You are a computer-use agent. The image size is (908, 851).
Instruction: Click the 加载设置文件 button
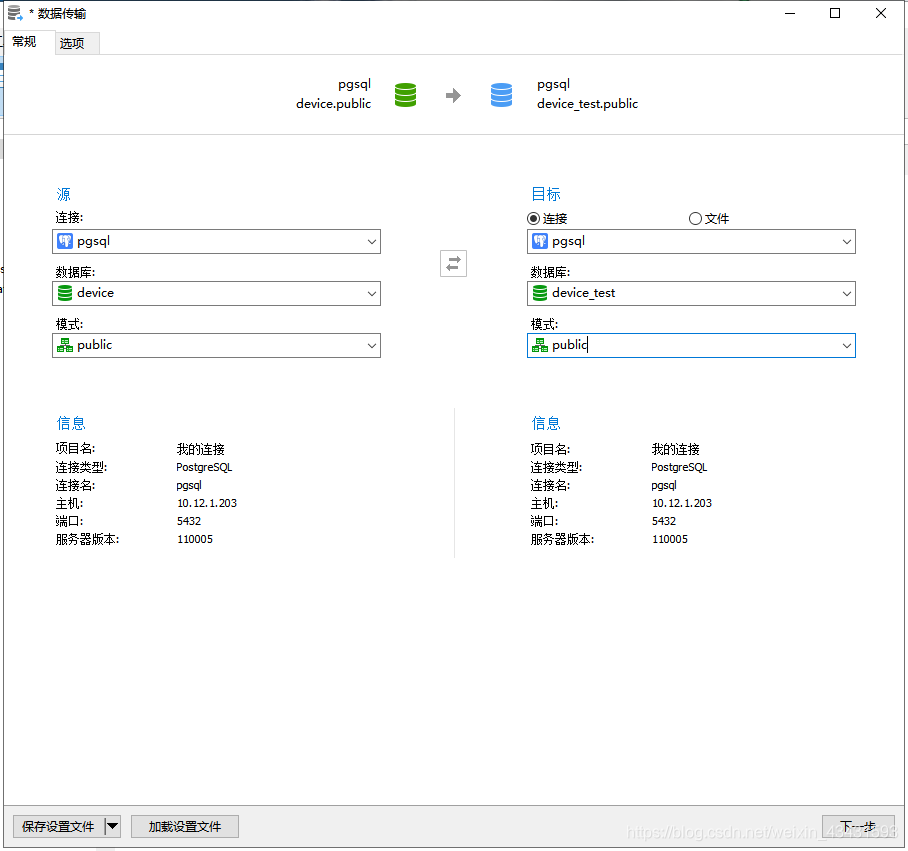(185, 826)
